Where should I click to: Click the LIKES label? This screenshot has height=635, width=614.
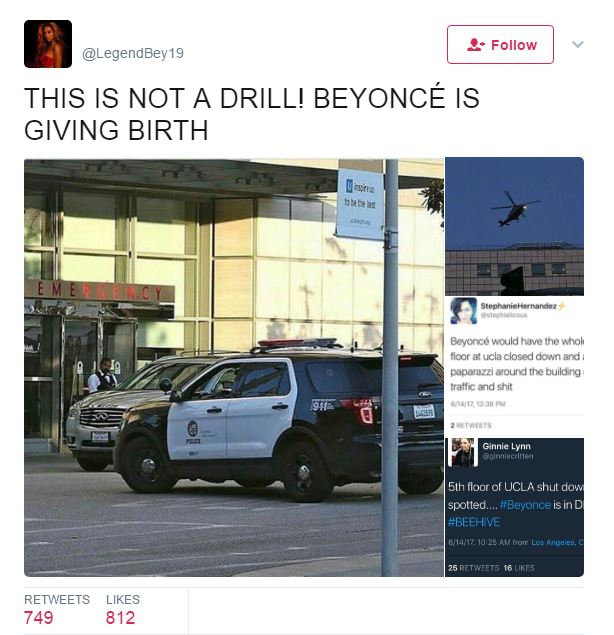[x=123, y=599]
